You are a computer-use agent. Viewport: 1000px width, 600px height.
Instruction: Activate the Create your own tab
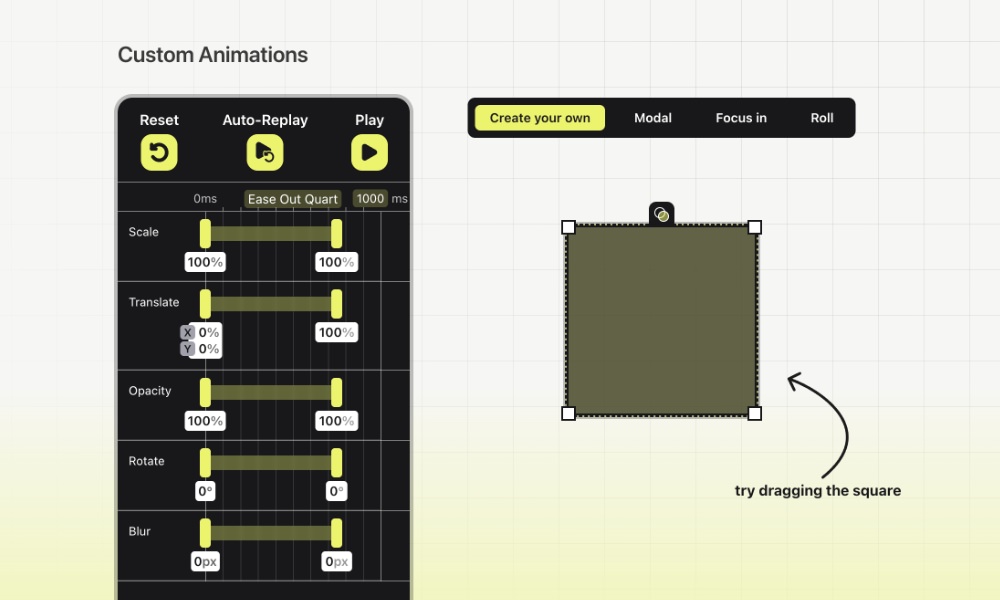click(539, 117)
